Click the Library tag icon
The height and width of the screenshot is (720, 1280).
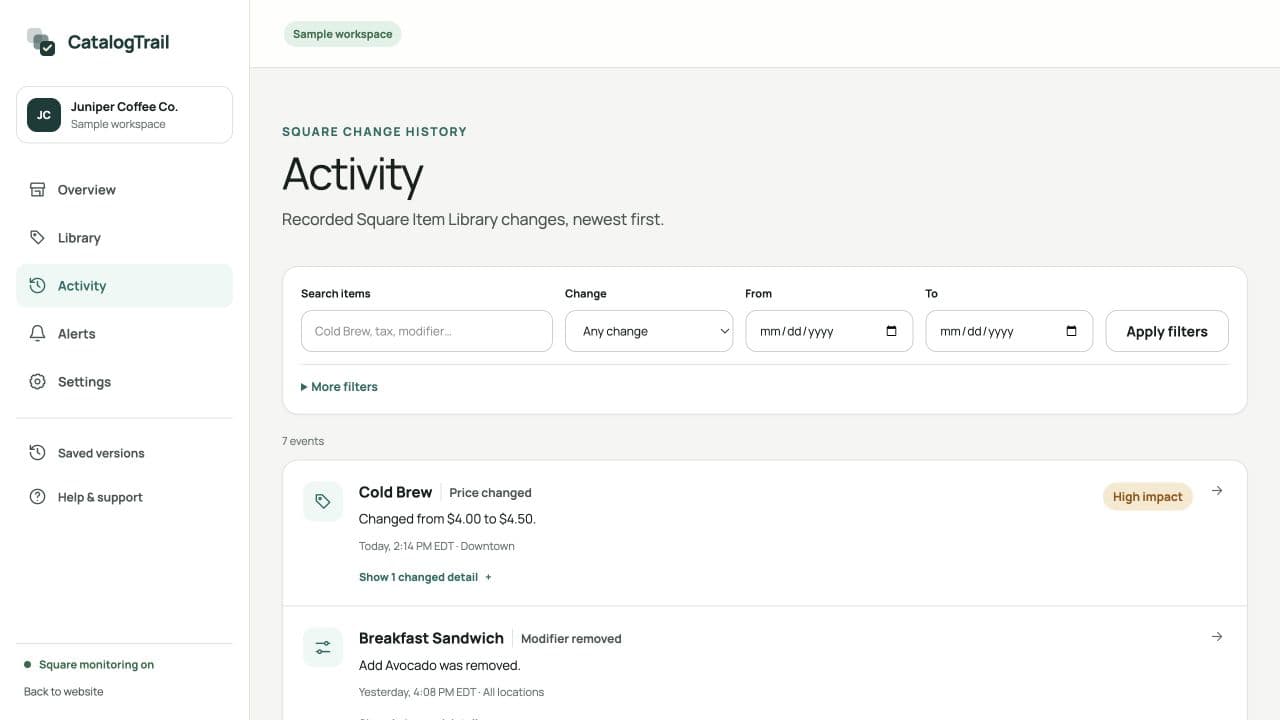[x=37, y=238]
